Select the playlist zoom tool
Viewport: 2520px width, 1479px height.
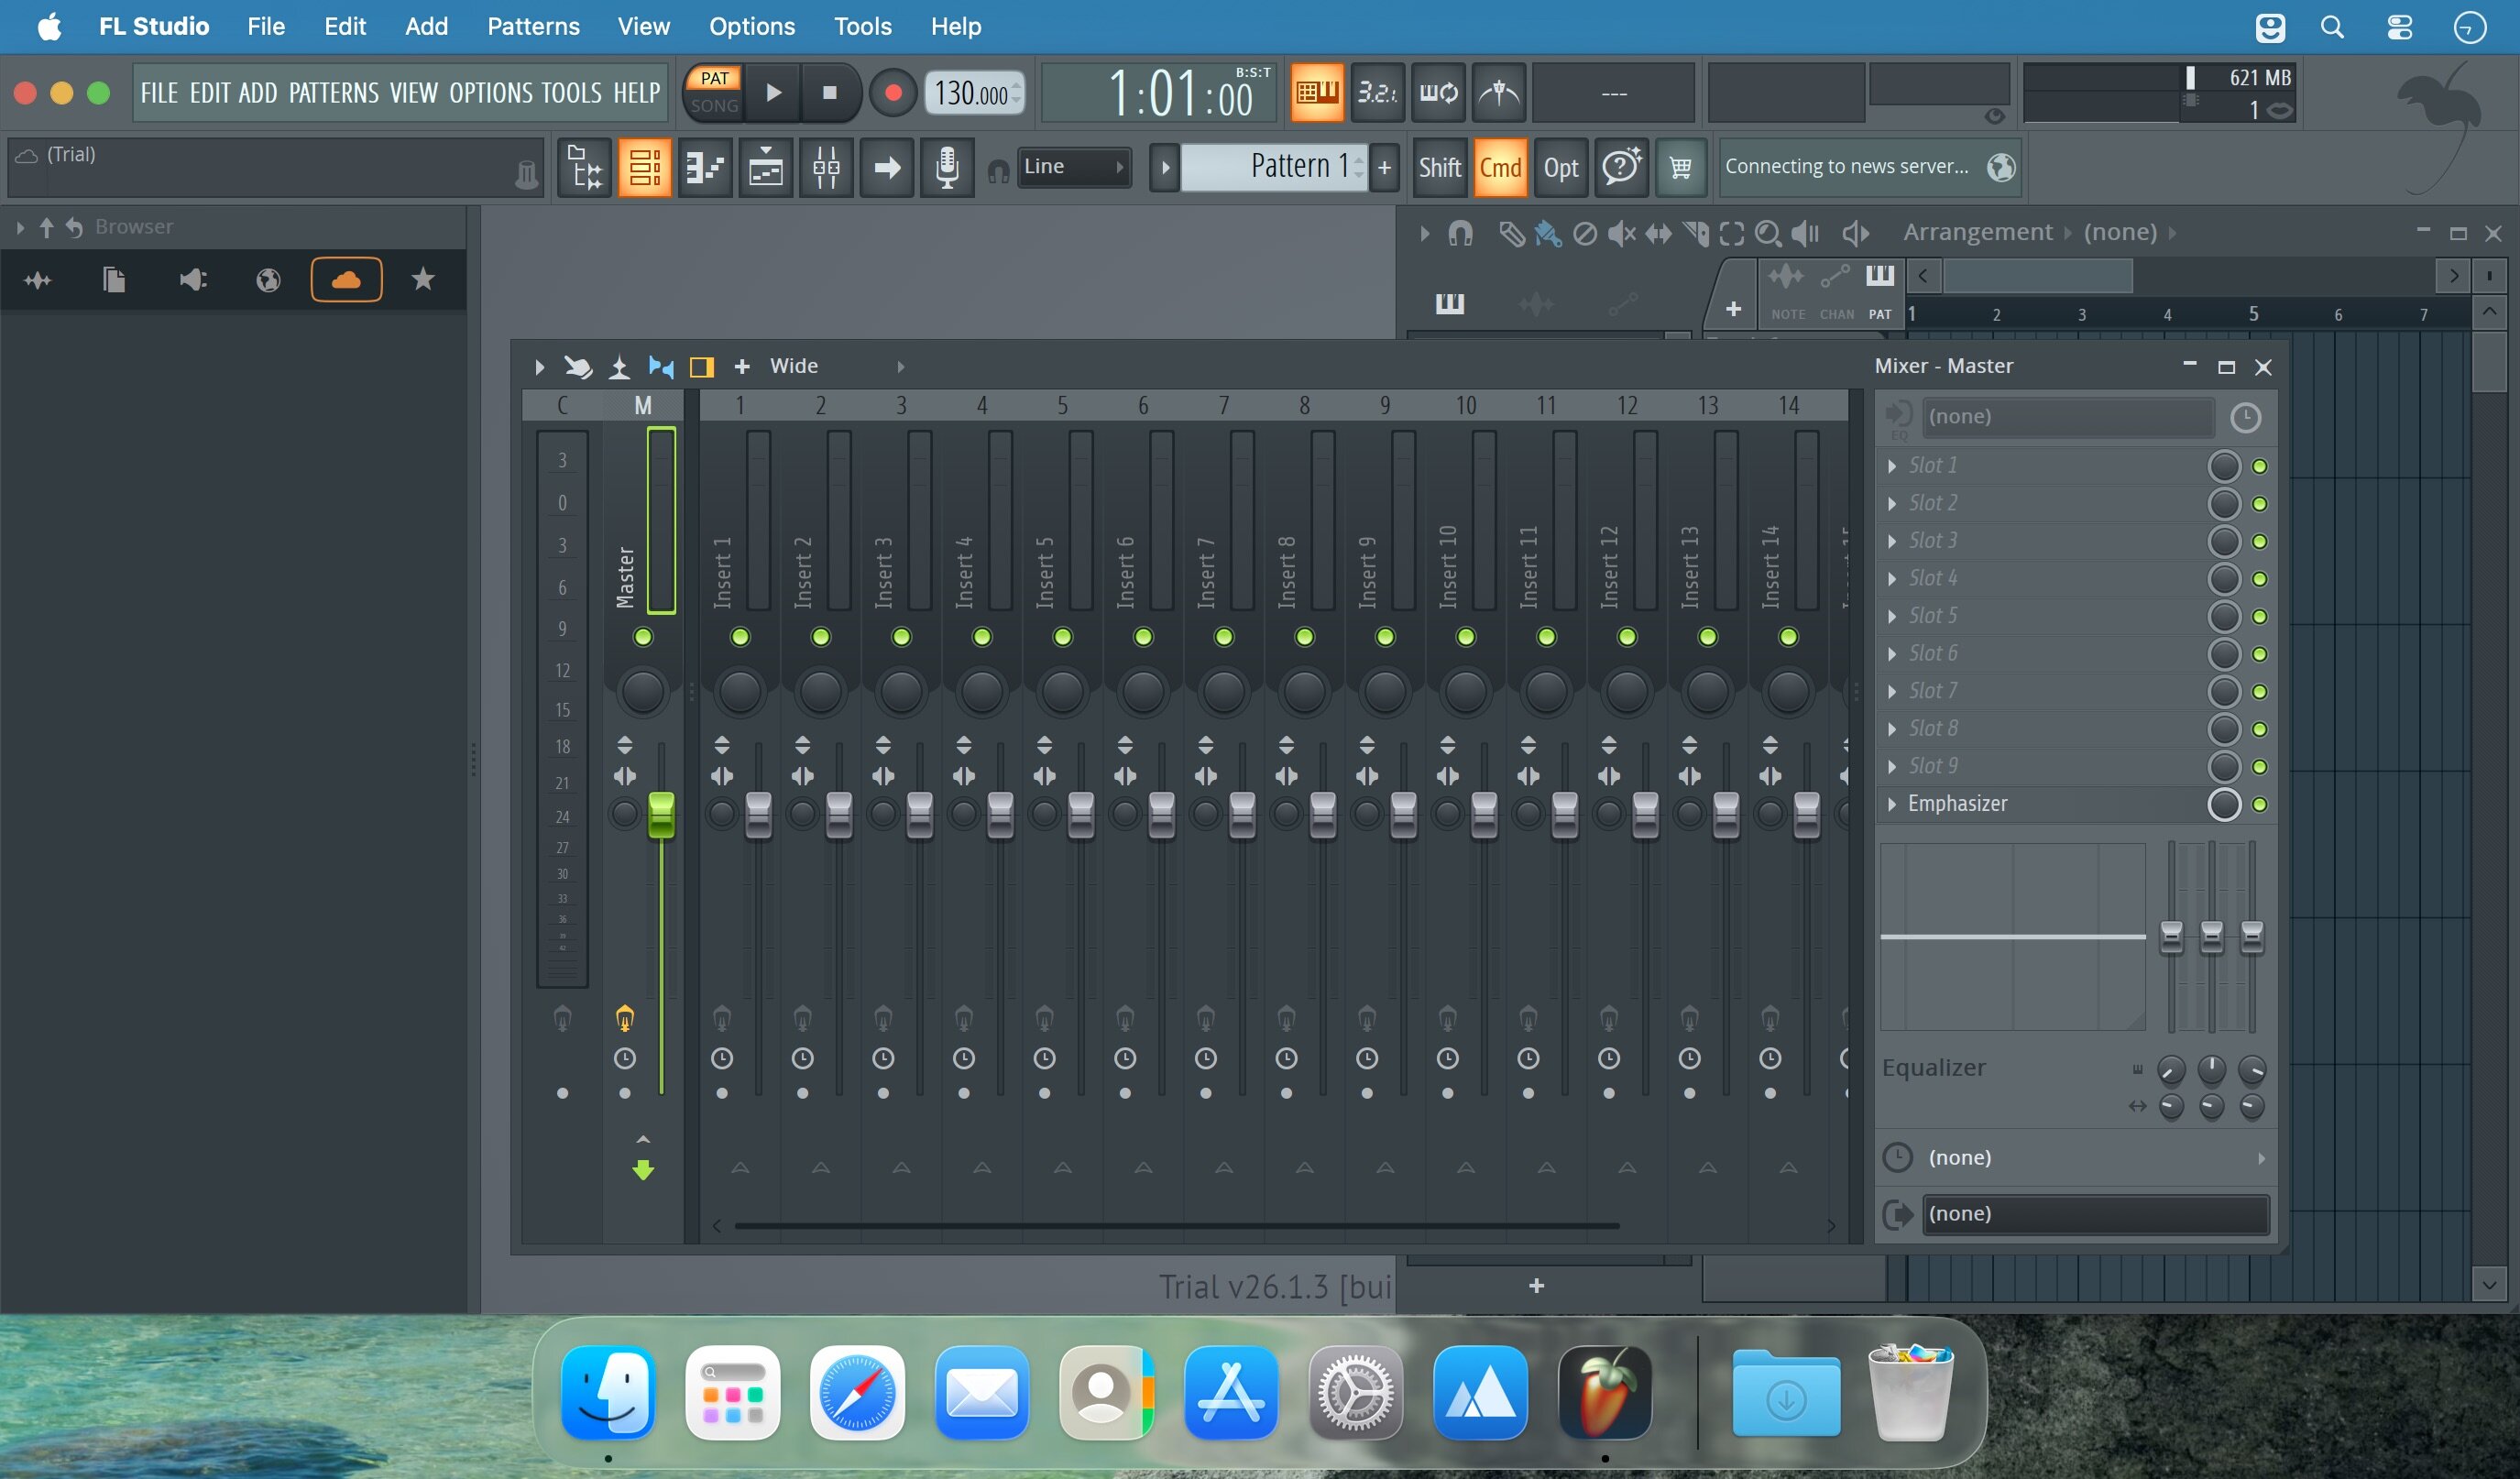pos(1768,233)
